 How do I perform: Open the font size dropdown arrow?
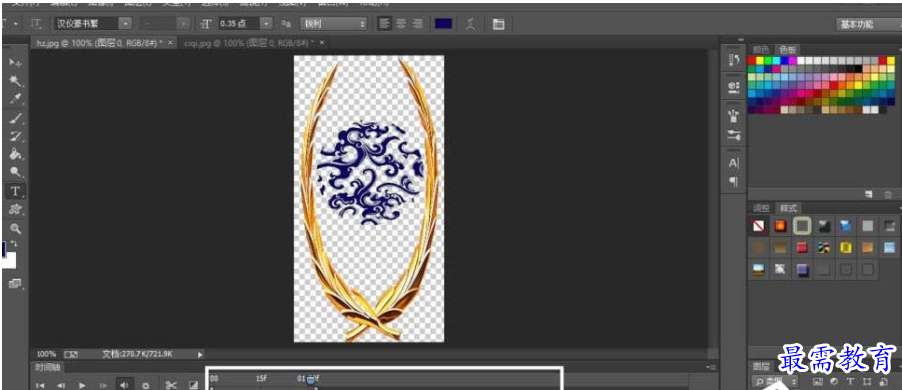point(266,24)
